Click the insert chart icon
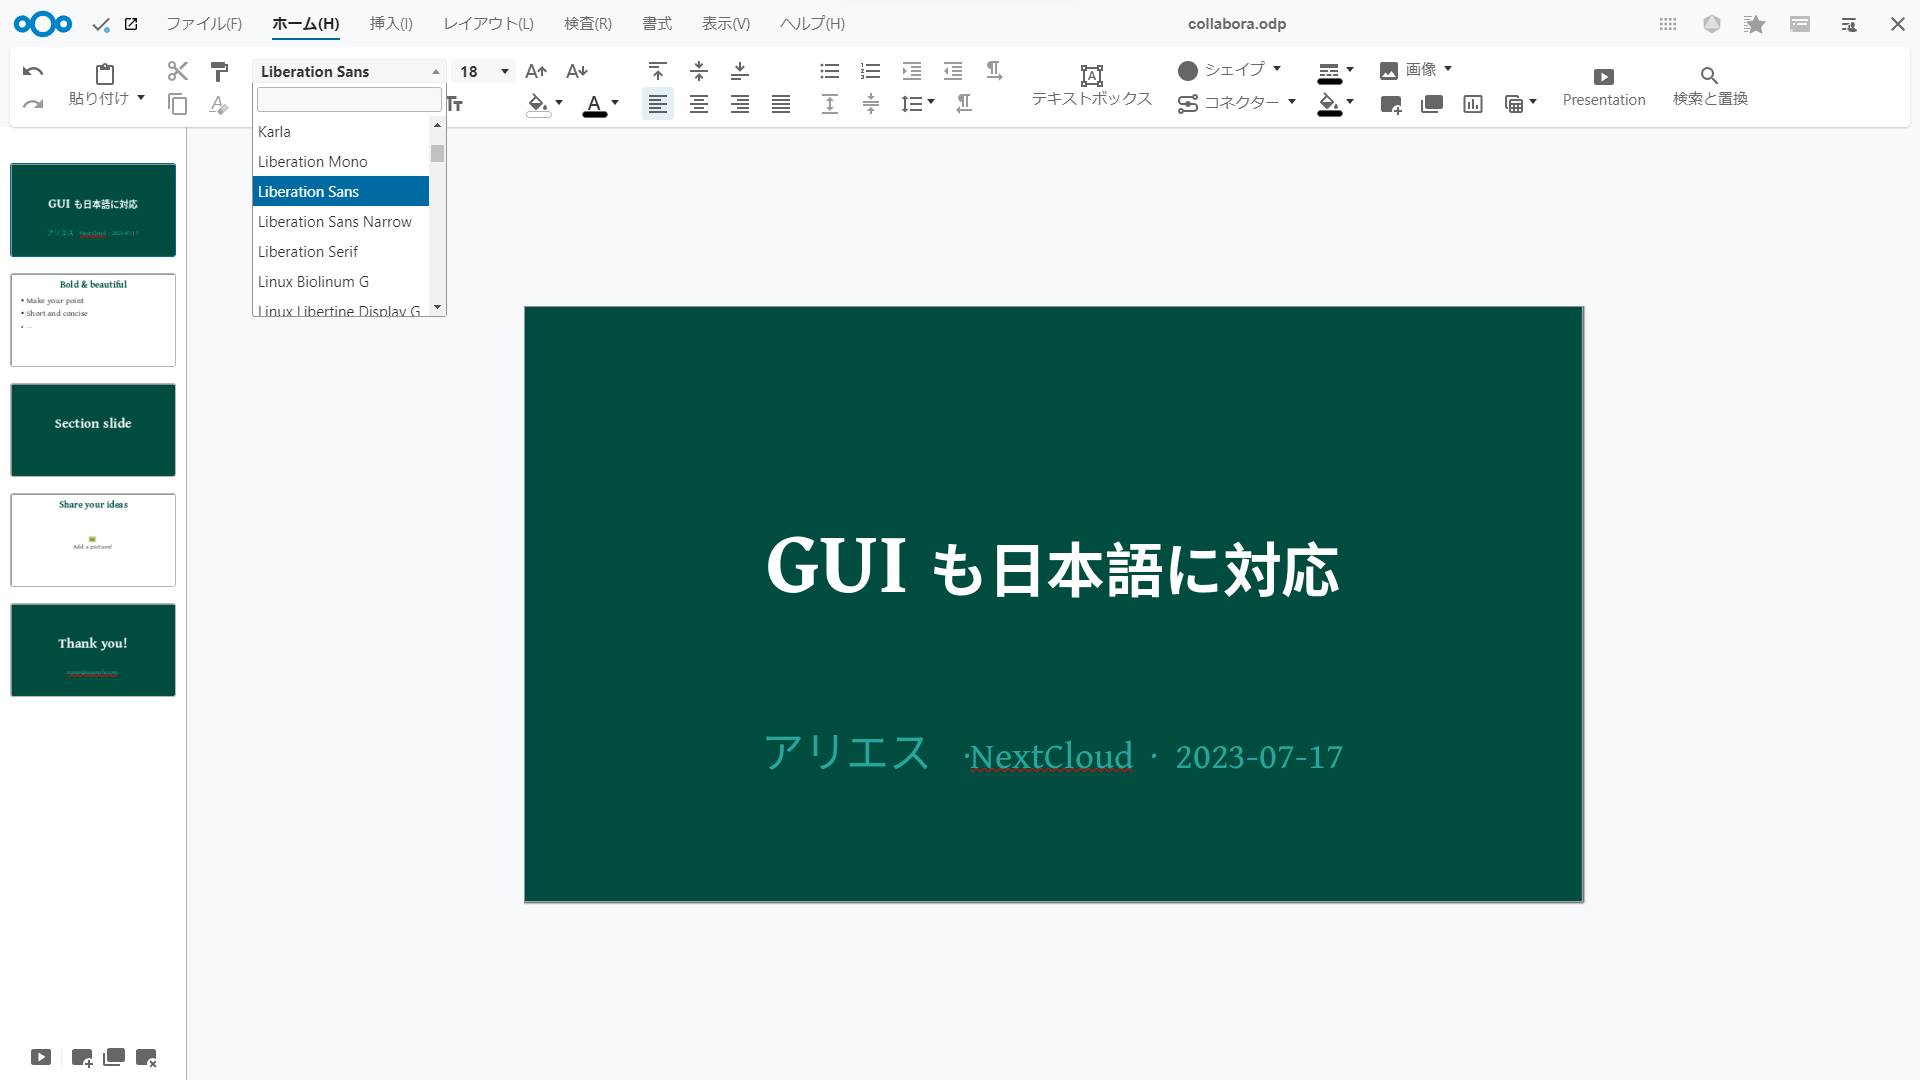 (x=1473, y=104)
